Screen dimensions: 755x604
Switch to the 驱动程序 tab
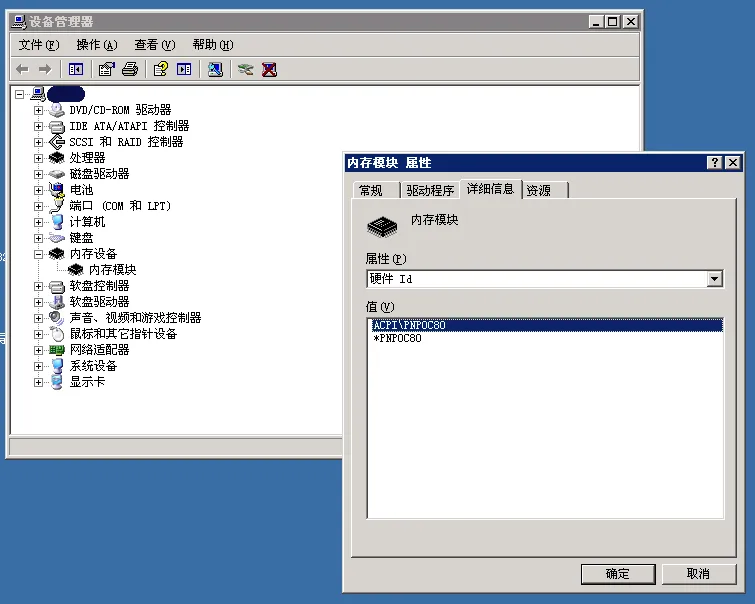[430, 190]
